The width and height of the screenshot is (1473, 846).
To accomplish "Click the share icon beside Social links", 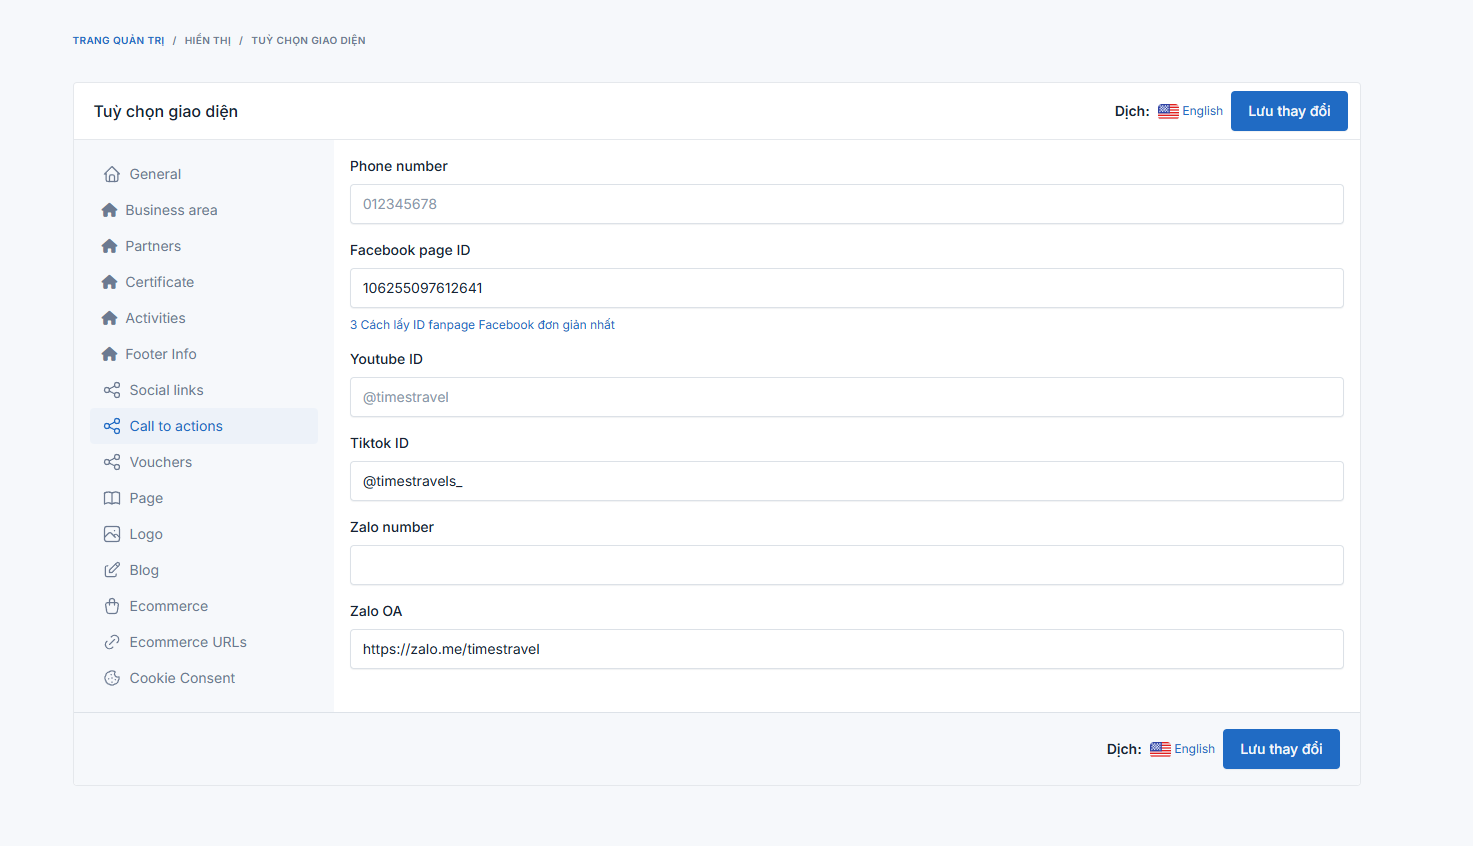I will coord(112,390).
